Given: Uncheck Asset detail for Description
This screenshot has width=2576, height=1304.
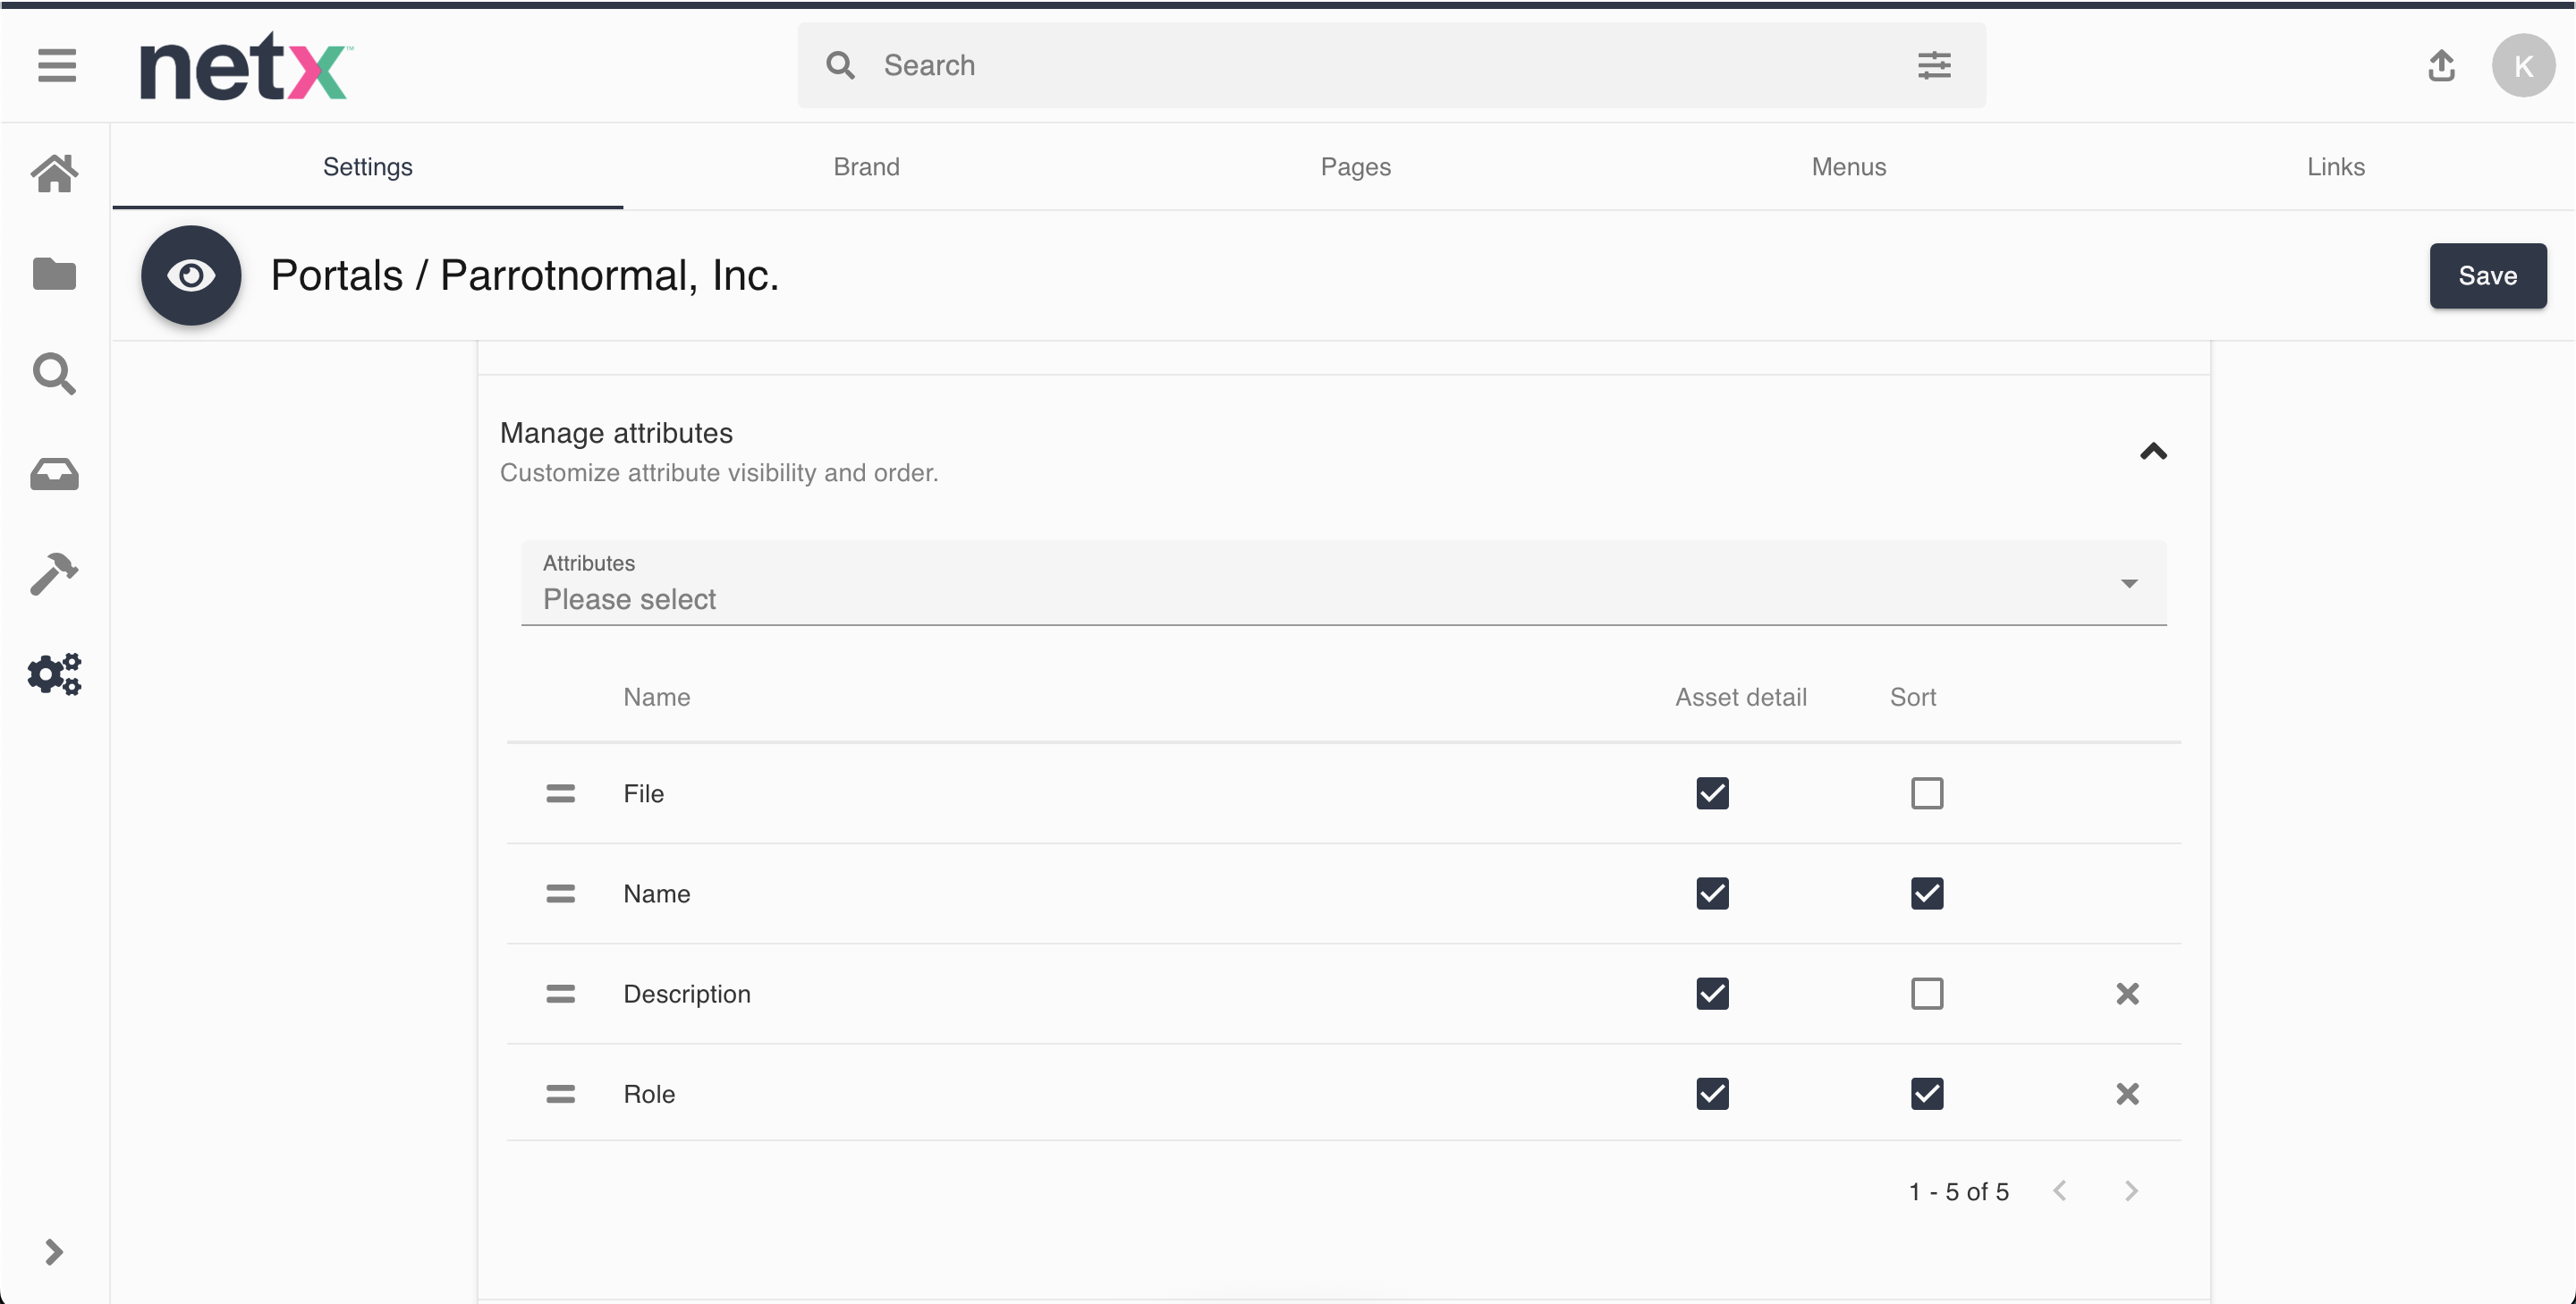Looking at the screenshot, I should pyautogui.click(x=1712, y=993).
